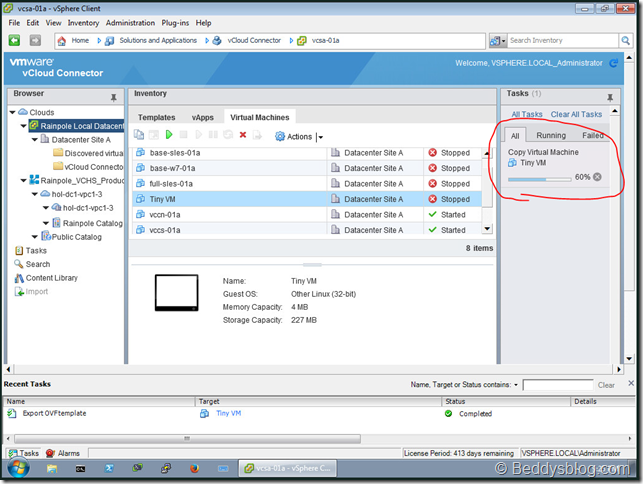This screenshot has height=484, width=643.
Task: Pin the Browser panel
Action: tap(114, 97)
